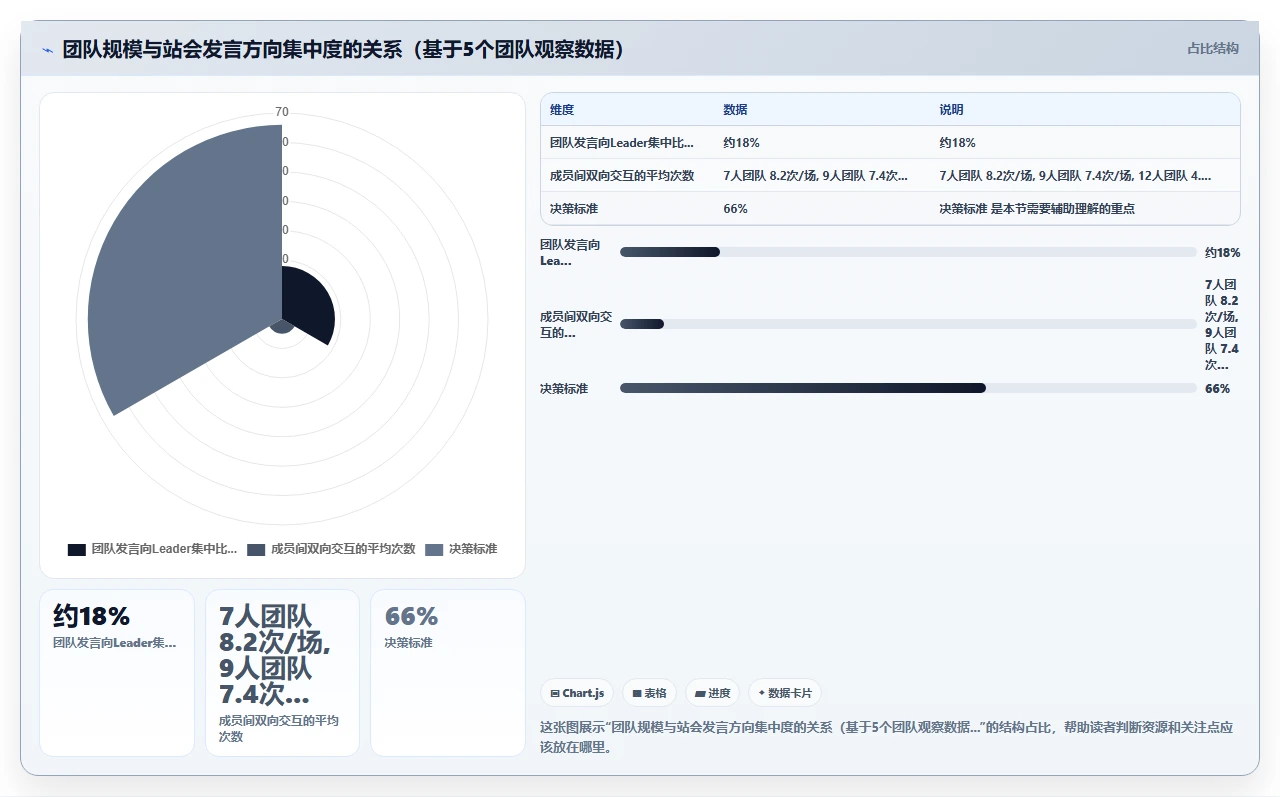This screenshot has height=797, width=1280.
Task: Select the 成员间双向交互的平均次数 table cell
Action: [621, 176]
